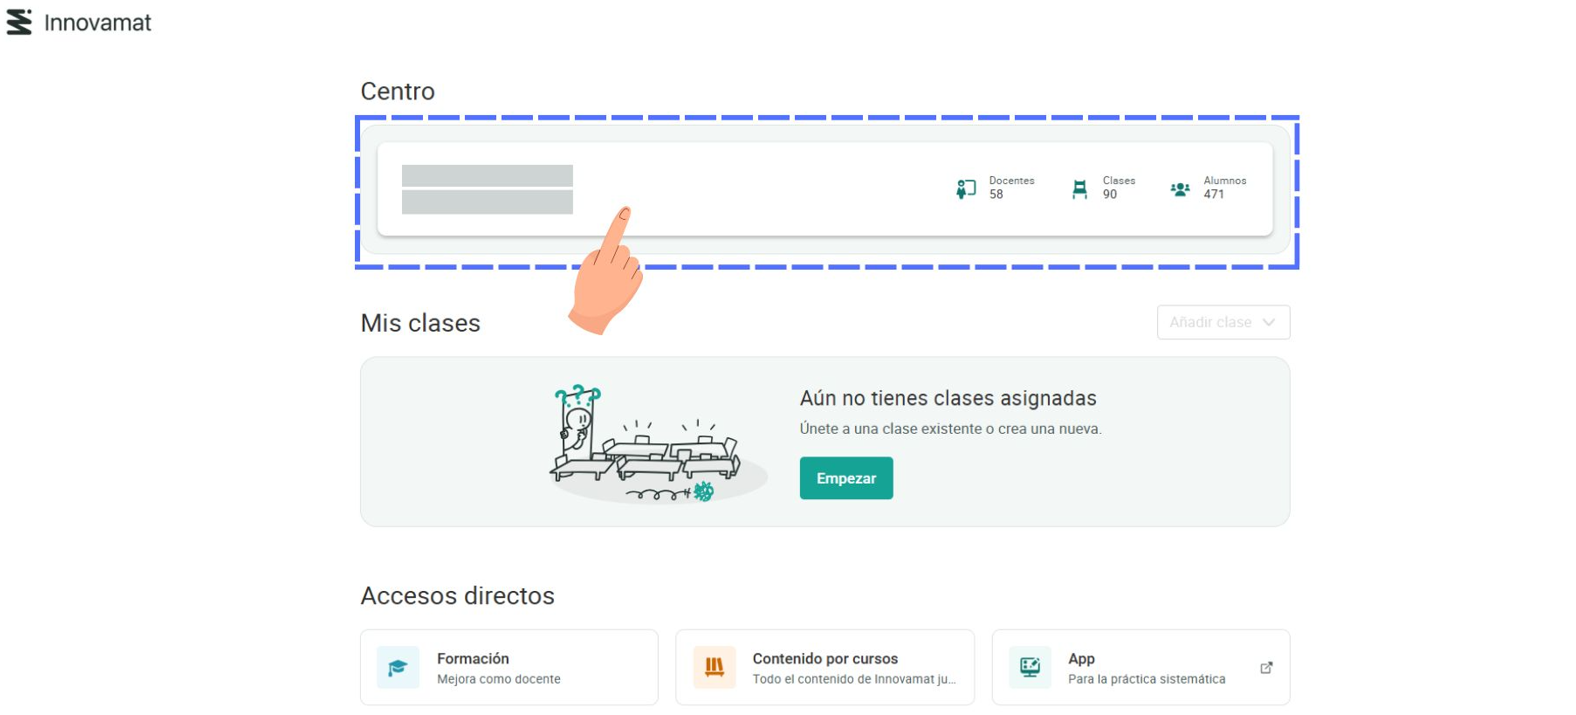Click the Innovamat logo icon

[19, 22]
